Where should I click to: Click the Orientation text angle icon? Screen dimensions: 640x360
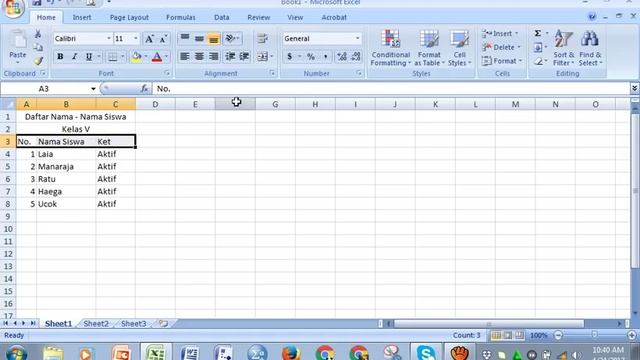pos(231,38)
